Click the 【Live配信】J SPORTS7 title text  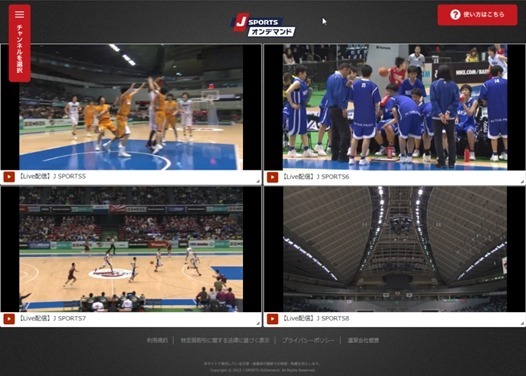52,318
